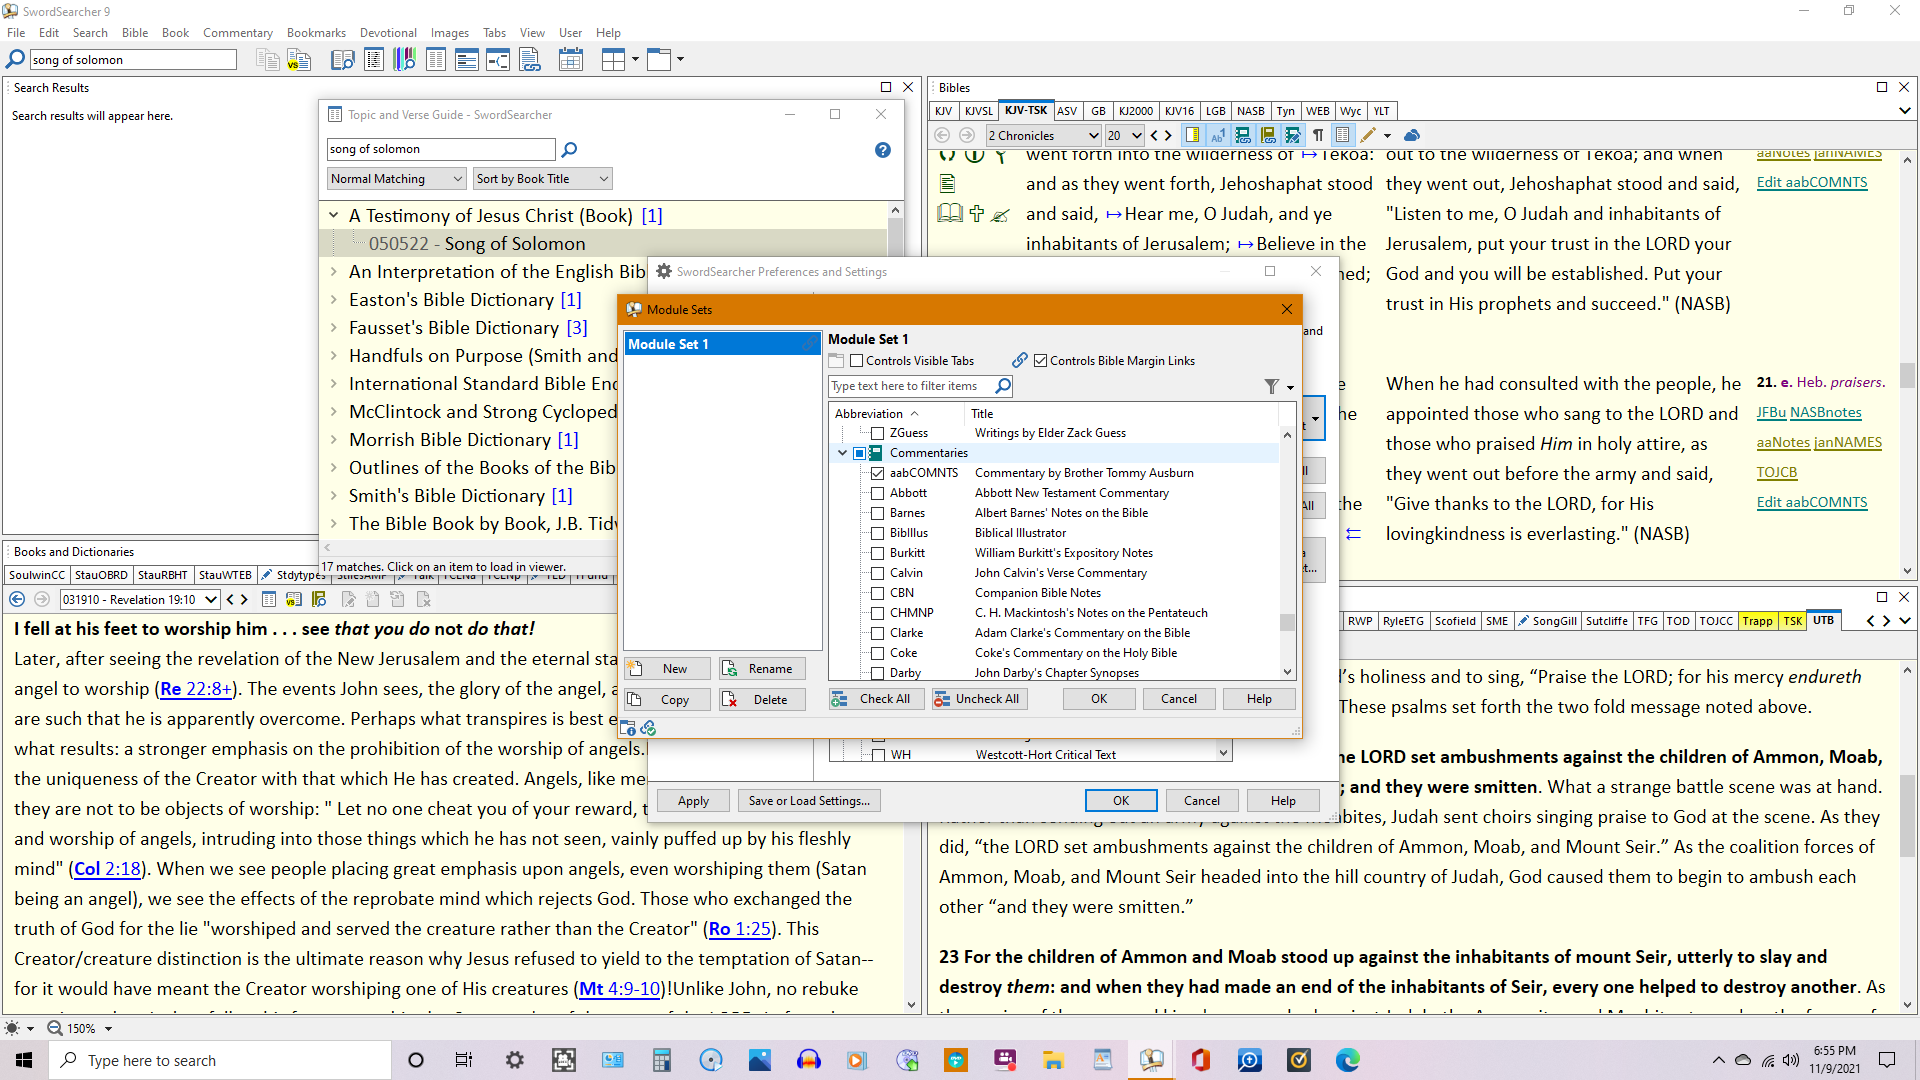Open the Re 22:8+ verse link
Image resolution: width=1920 pixels, height=1080 pixels.
tap(195, 689)
